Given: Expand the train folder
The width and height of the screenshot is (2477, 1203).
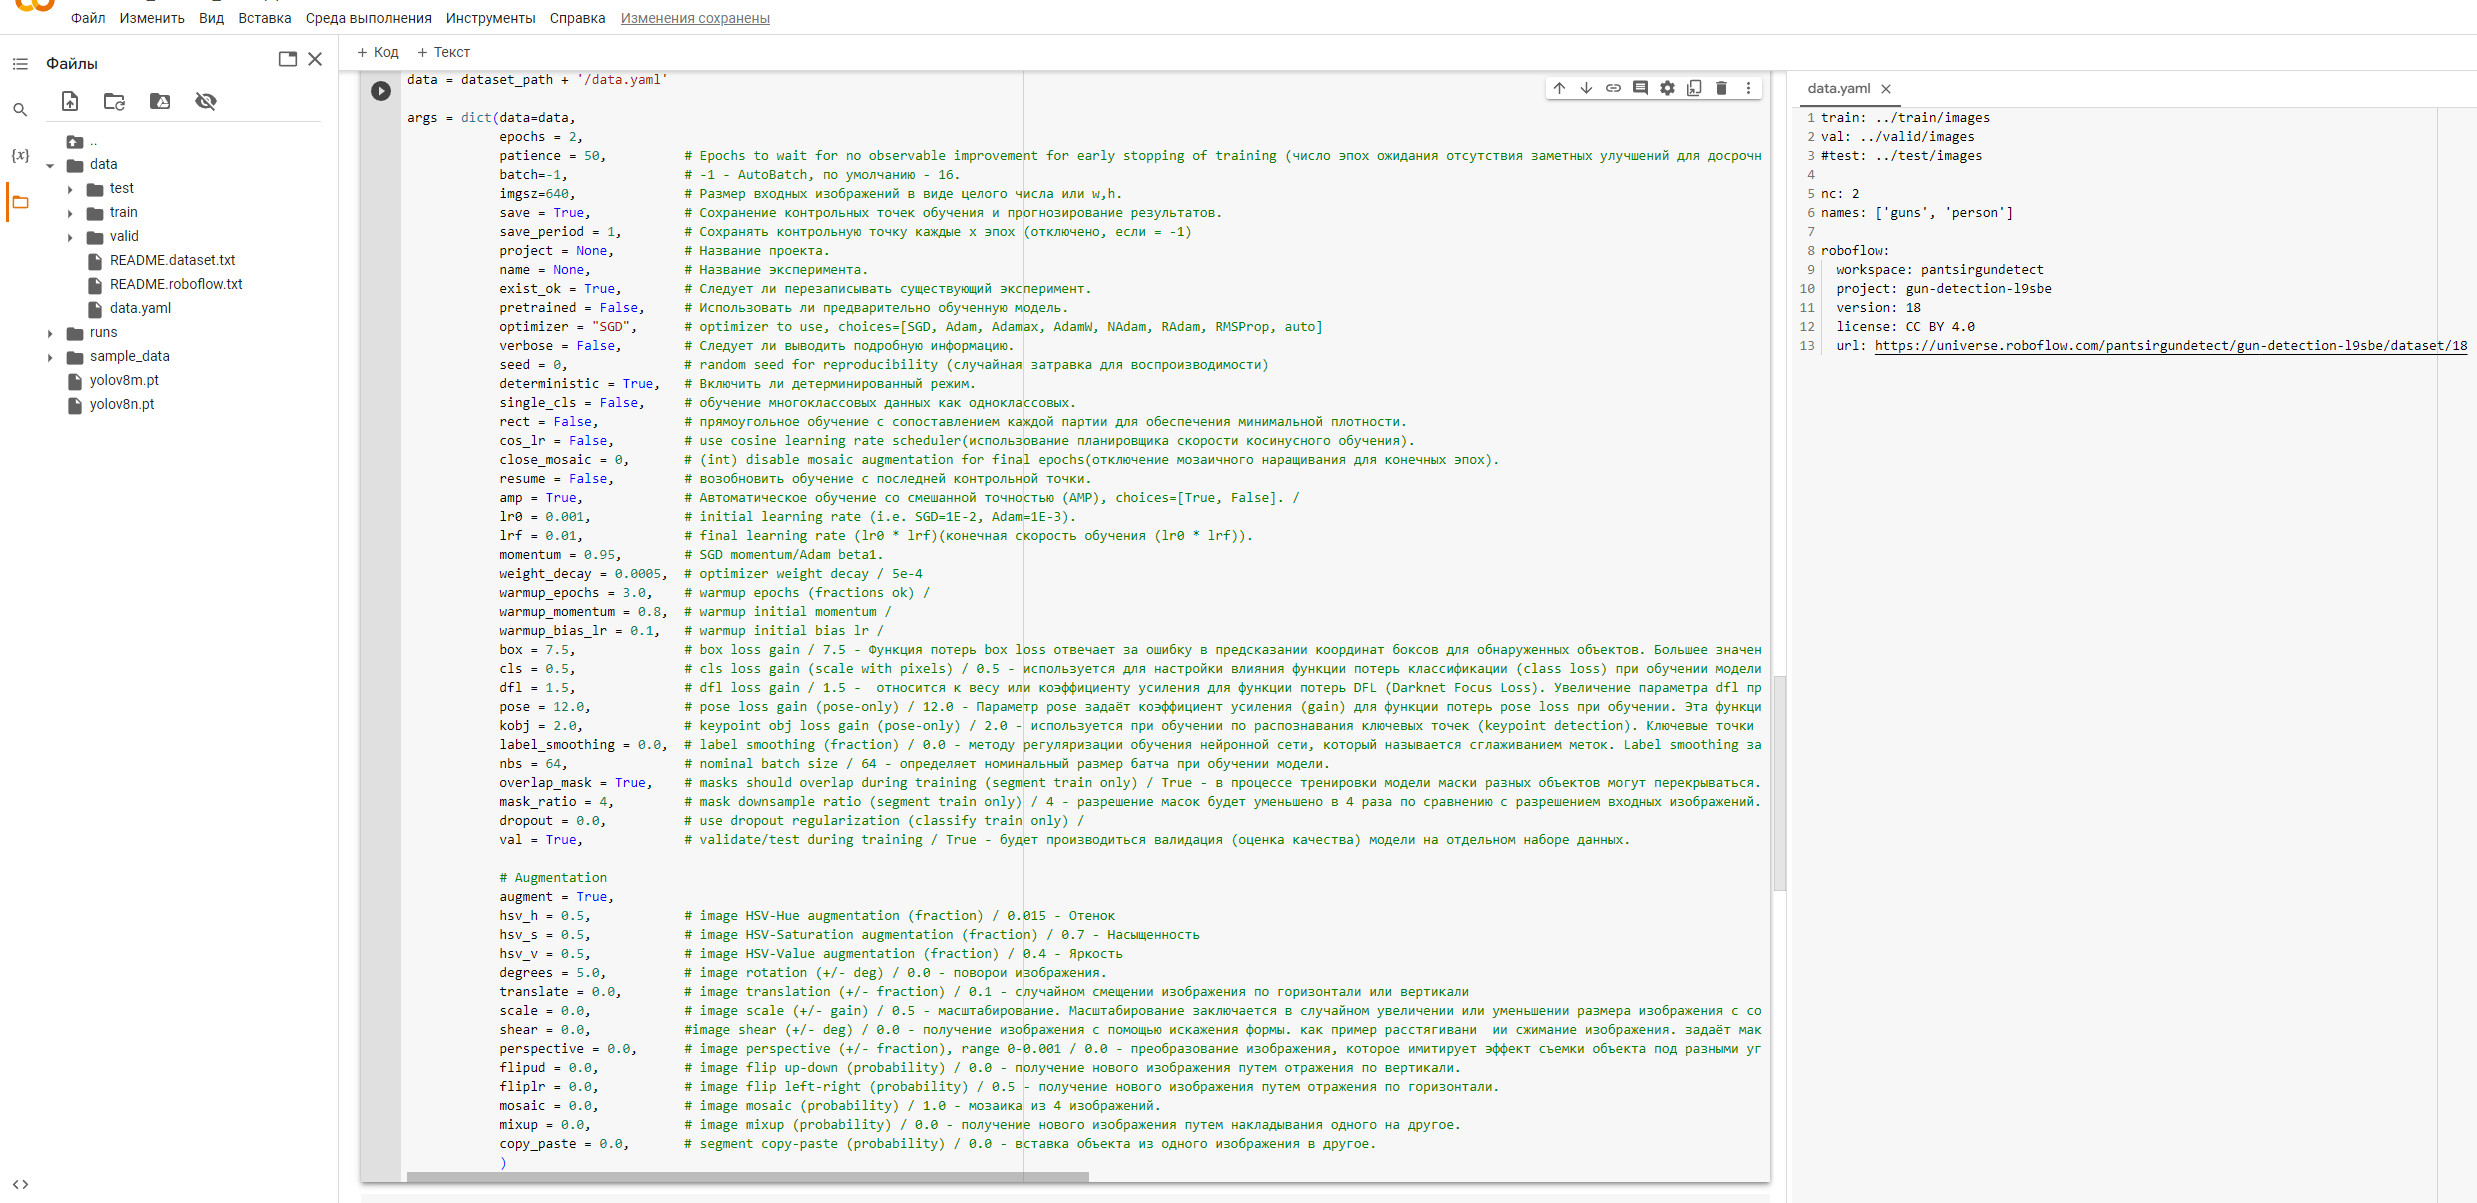Looking at the screenshot, I should [x=69, y=212].
